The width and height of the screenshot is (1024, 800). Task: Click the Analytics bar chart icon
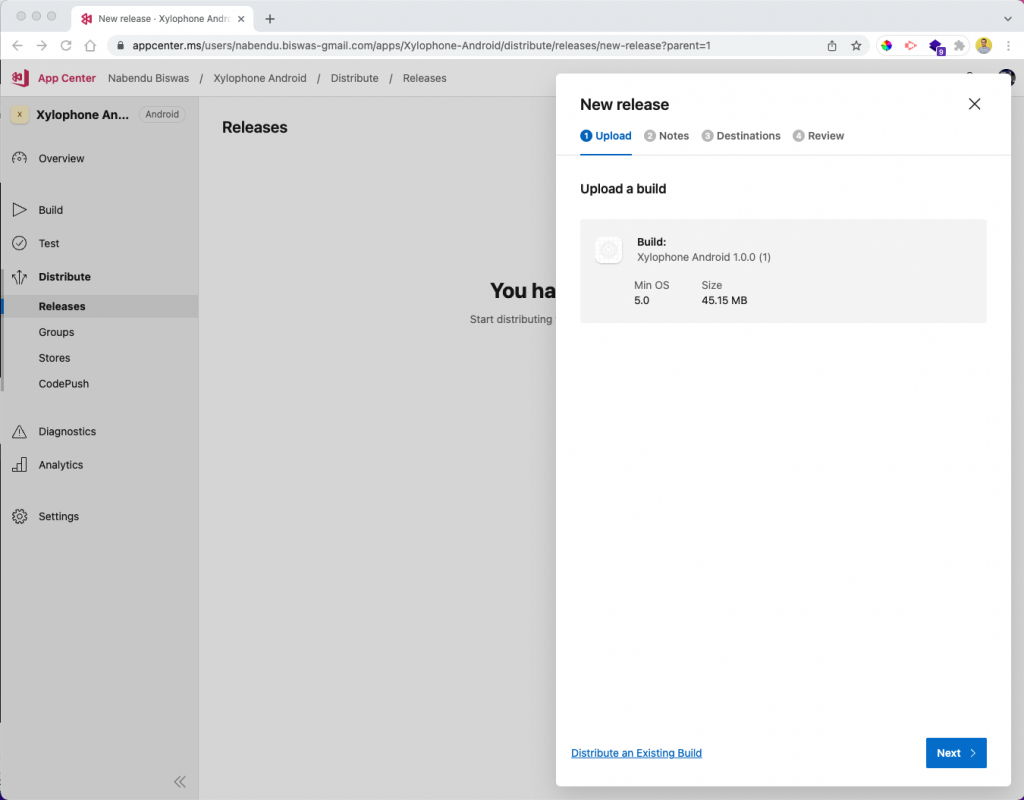pyautogui.click(x=20, y=464)
